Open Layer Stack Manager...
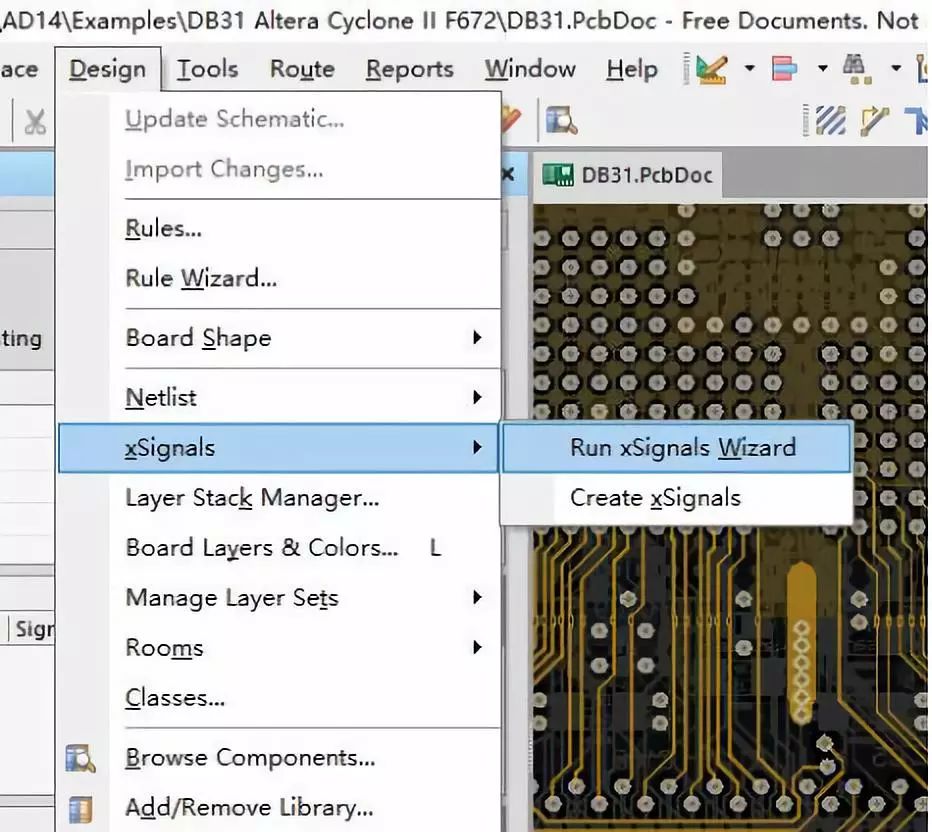Screen dimensions: 932x832 tap(279, 498)
